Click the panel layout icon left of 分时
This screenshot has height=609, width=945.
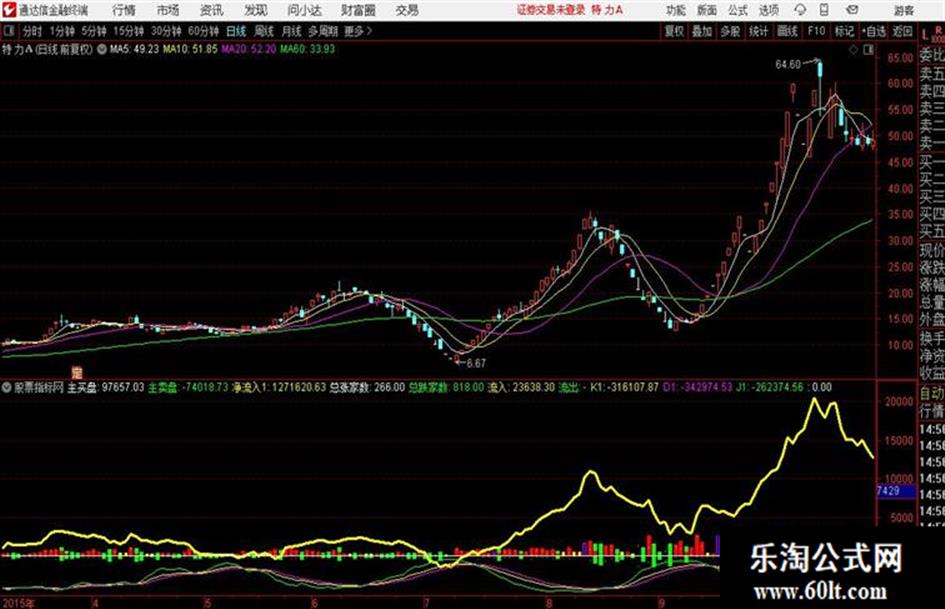(8, 31)
